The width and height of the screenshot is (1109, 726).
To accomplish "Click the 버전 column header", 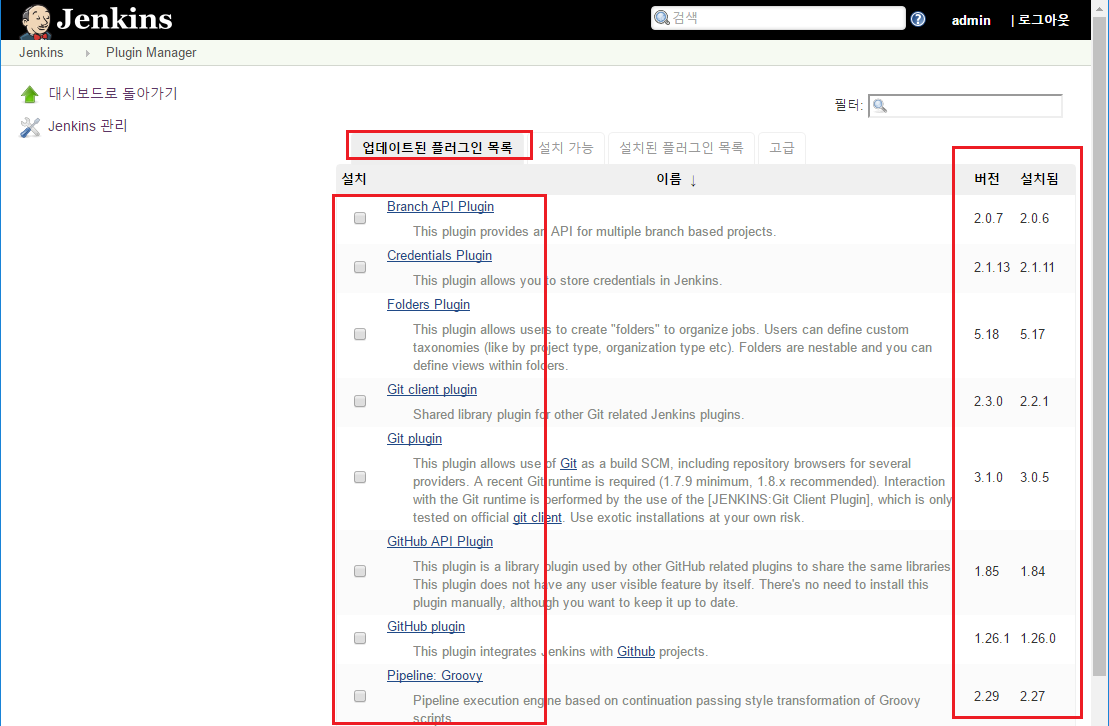I will (x=987, y=179).
